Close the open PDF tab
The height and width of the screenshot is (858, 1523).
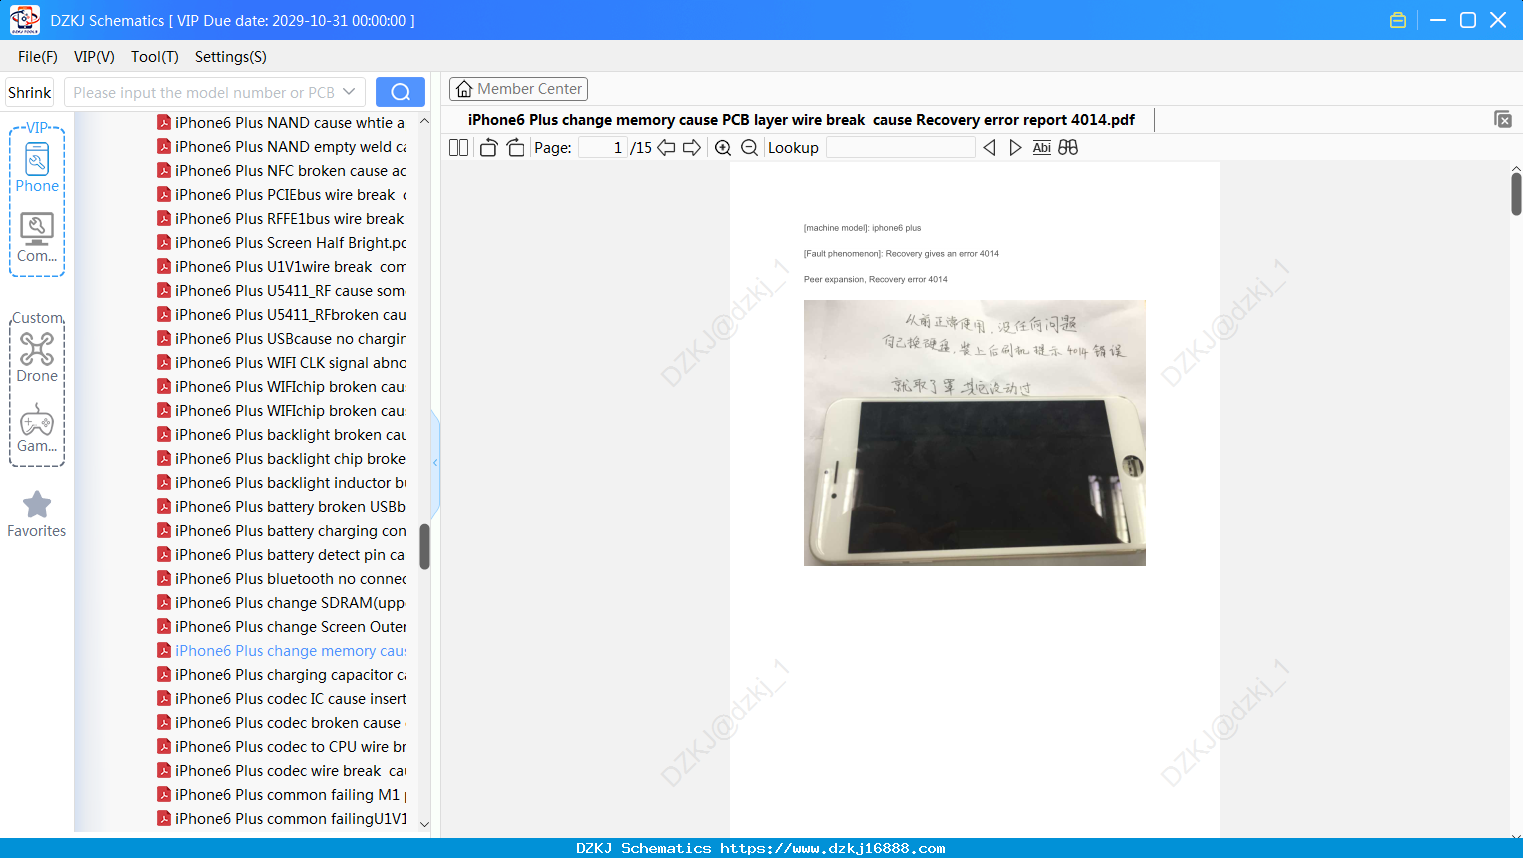point(1502,119)
